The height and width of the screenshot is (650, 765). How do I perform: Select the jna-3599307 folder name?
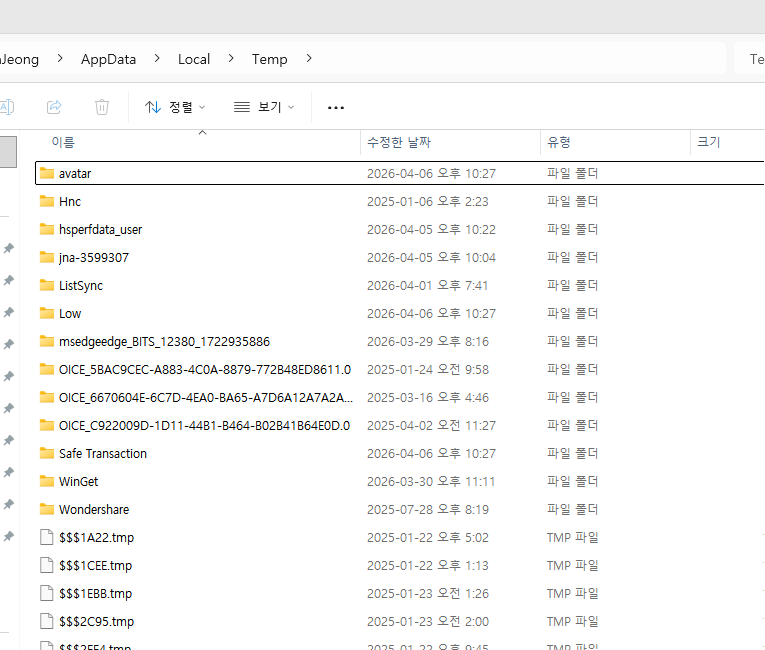(x=94, y=258)
